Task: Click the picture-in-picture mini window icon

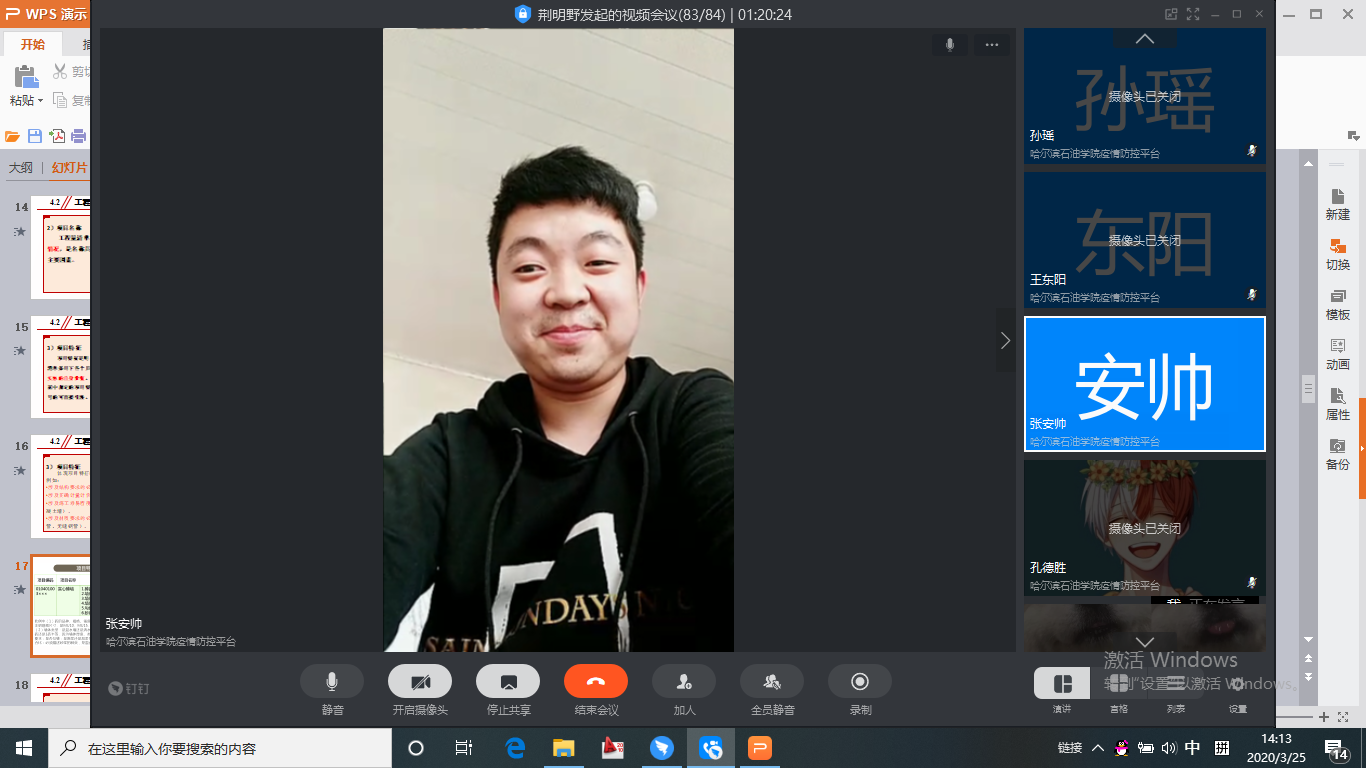Action: click(x=1171, y=14)
